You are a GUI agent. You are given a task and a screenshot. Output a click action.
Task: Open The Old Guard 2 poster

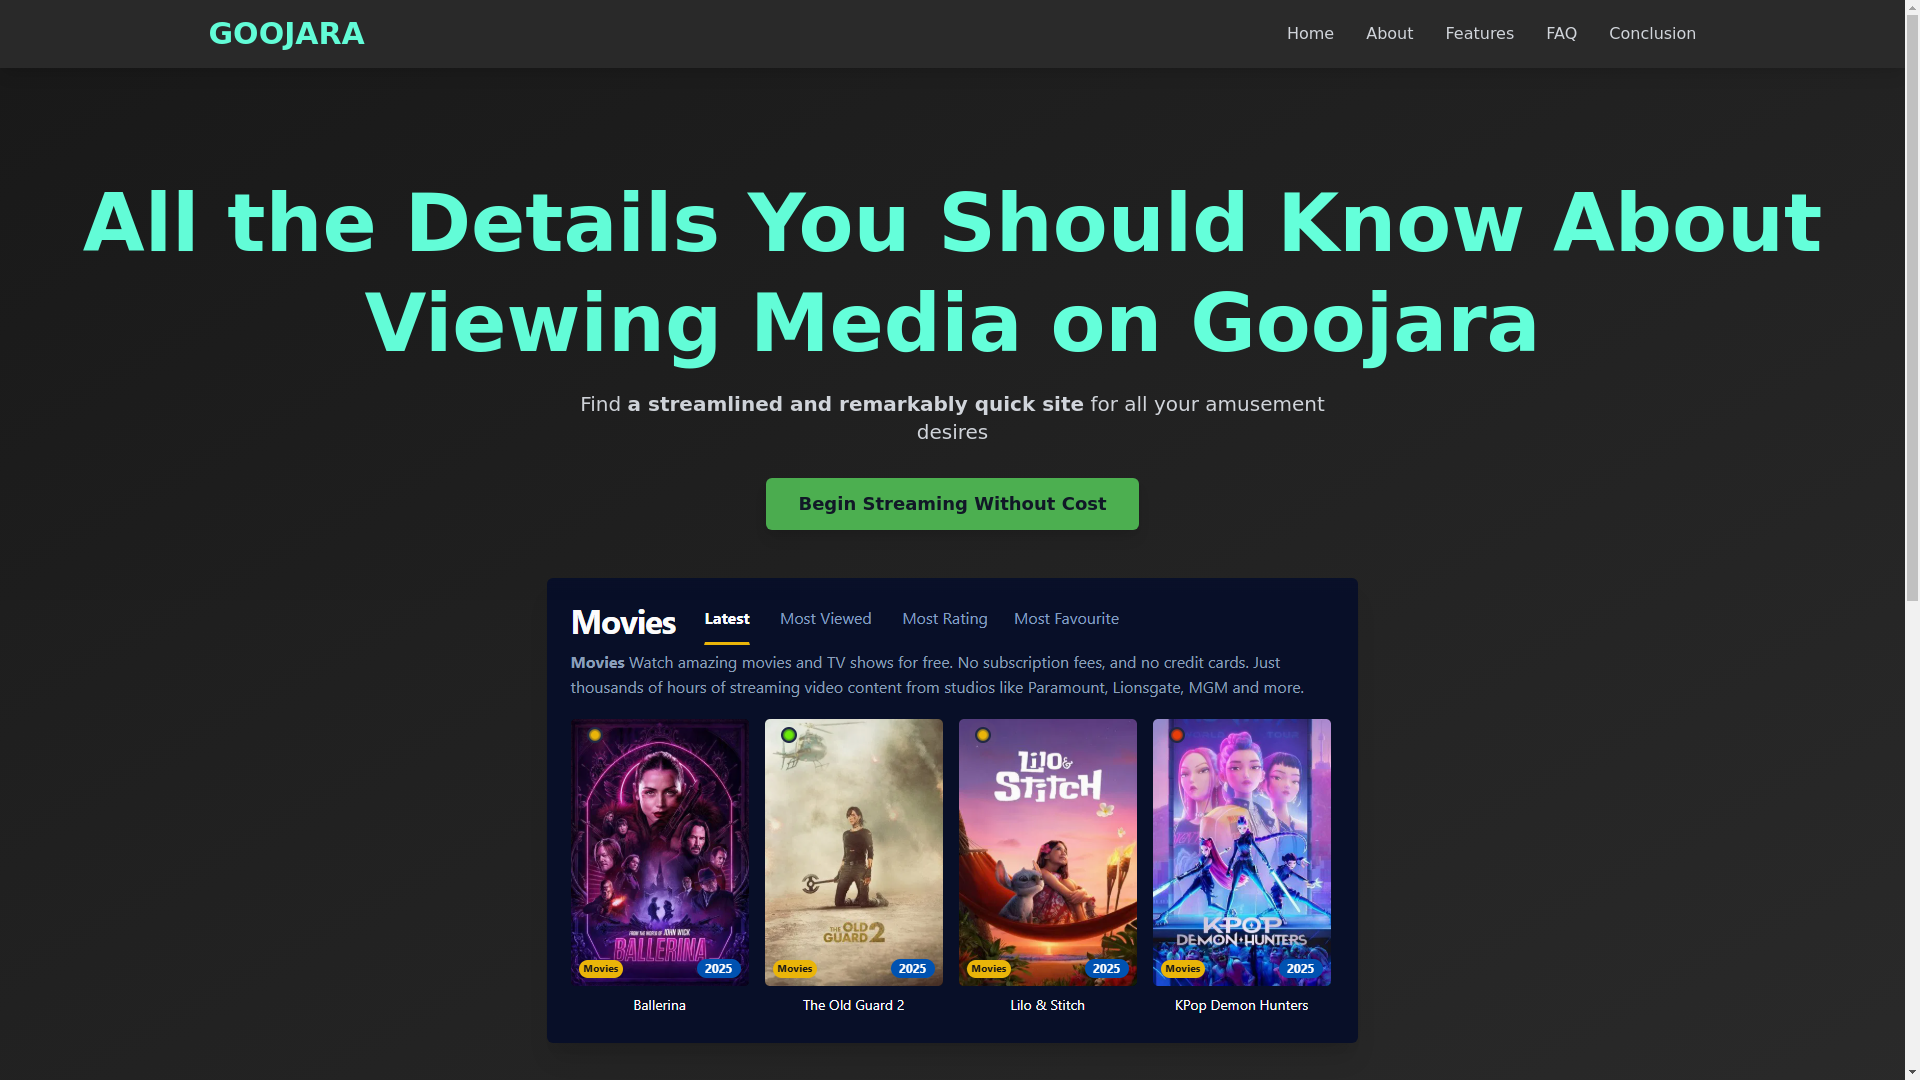854,852
